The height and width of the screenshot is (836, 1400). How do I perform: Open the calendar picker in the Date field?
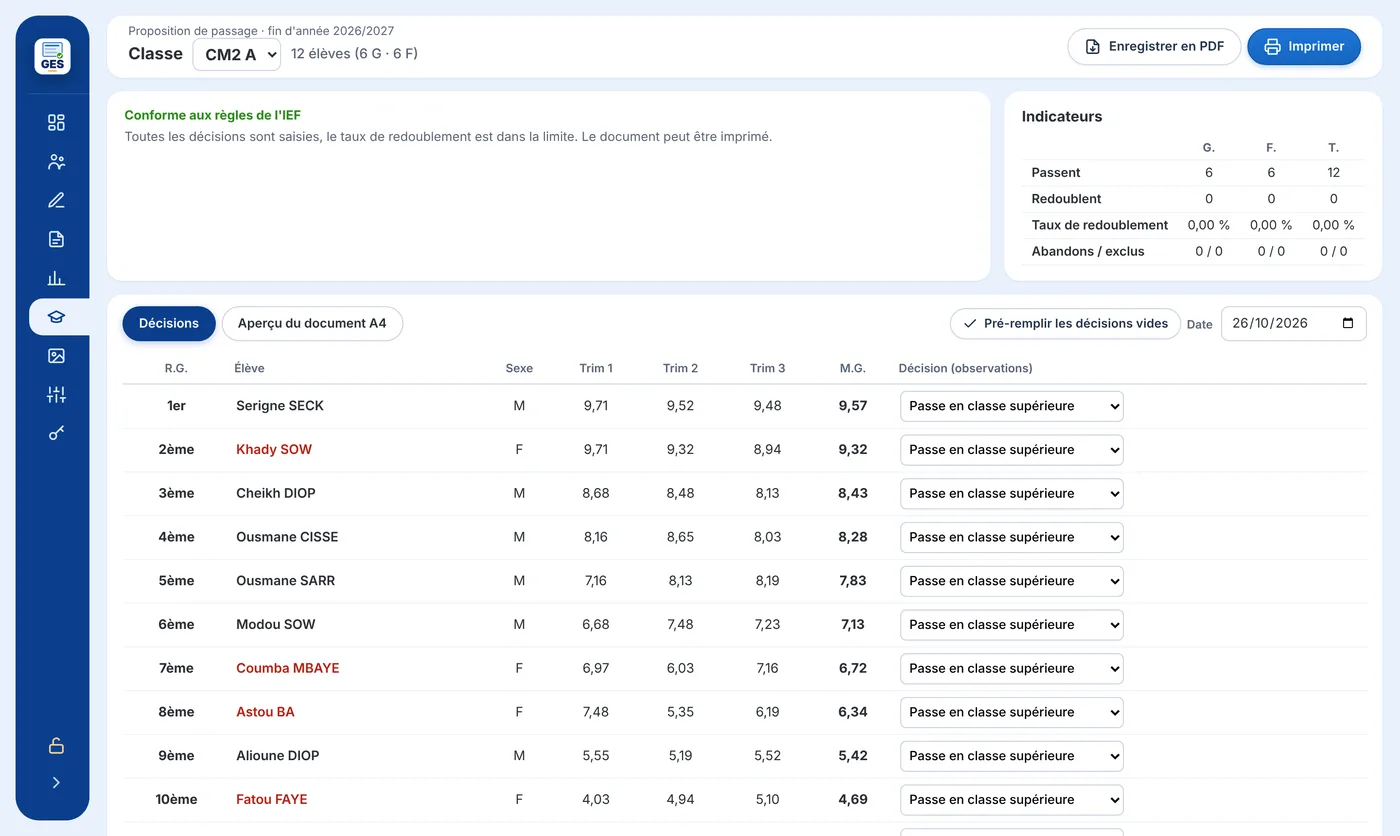coord(1348,324)
